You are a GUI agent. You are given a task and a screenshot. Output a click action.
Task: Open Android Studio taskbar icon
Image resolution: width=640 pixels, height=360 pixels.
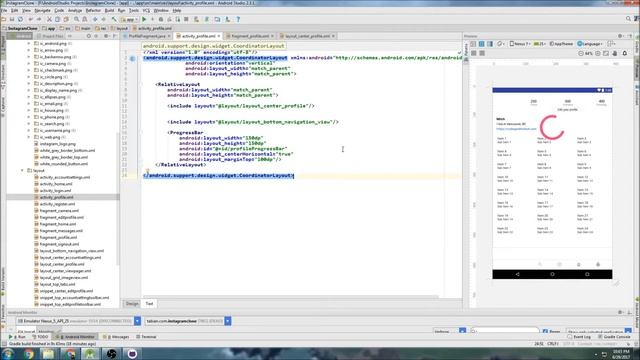coord(90,353)
